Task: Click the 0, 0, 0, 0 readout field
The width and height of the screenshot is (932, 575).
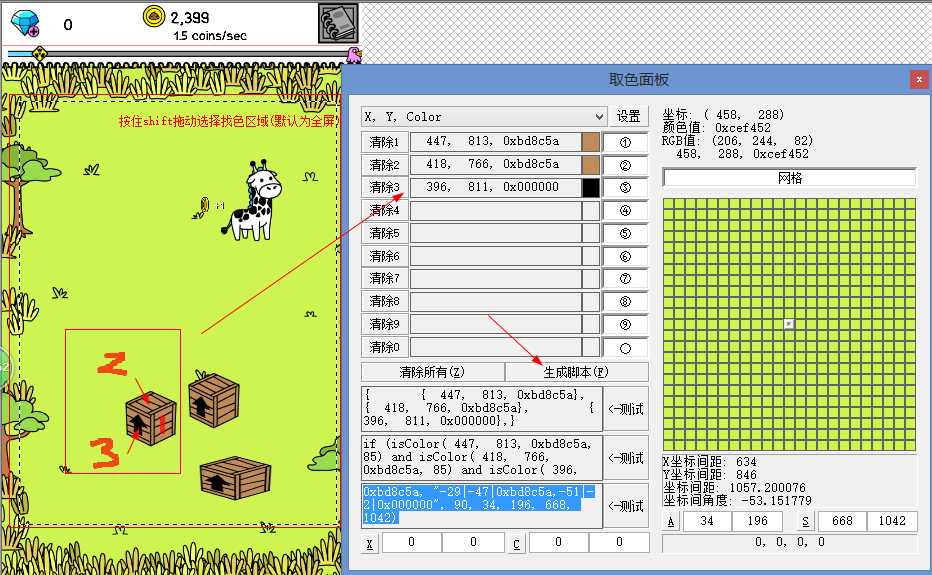Action: click(x=789, y=543)
